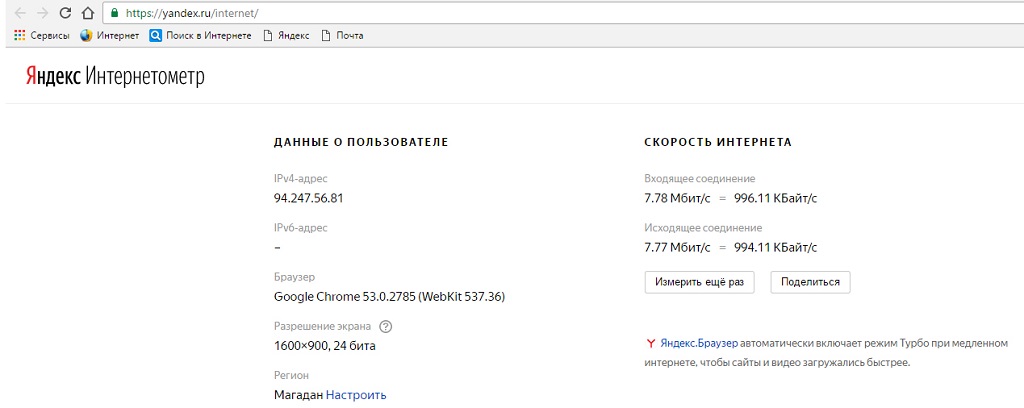Click the 996.11 КБайт/с incoming value
Screen dimensions: 1024x408
pyautogui.click(x=775, y=198)
